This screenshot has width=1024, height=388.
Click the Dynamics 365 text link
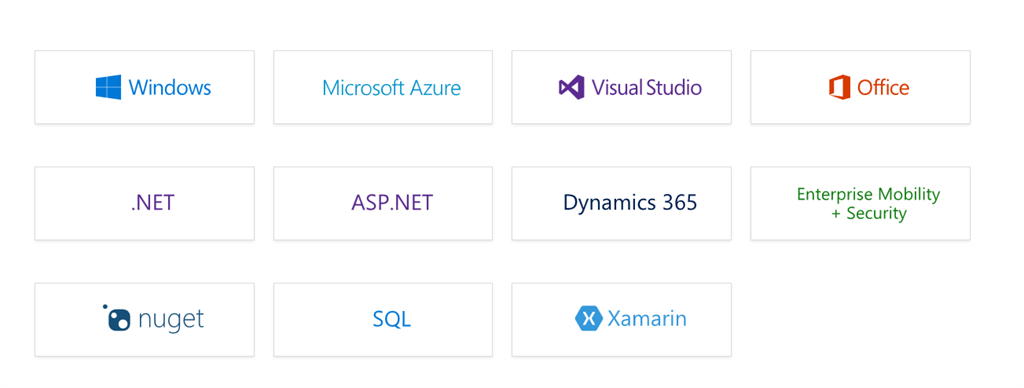point(630,202)
